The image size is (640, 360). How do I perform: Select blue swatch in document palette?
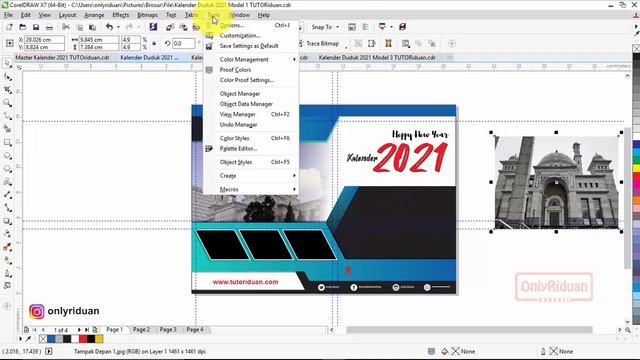pyautogui.click(x=51, y=339)
